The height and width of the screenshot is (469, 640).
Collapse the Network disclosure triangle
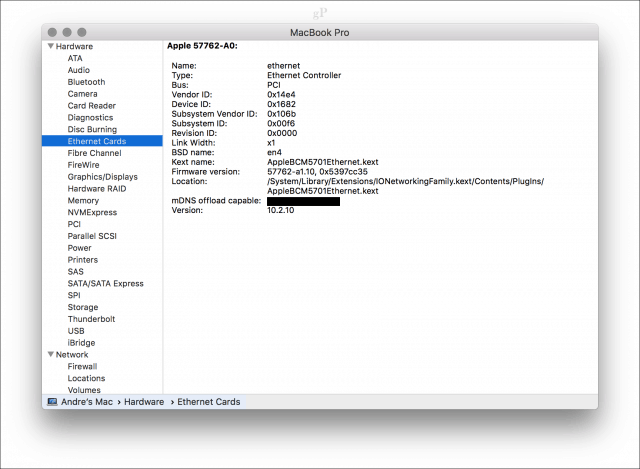51,354
